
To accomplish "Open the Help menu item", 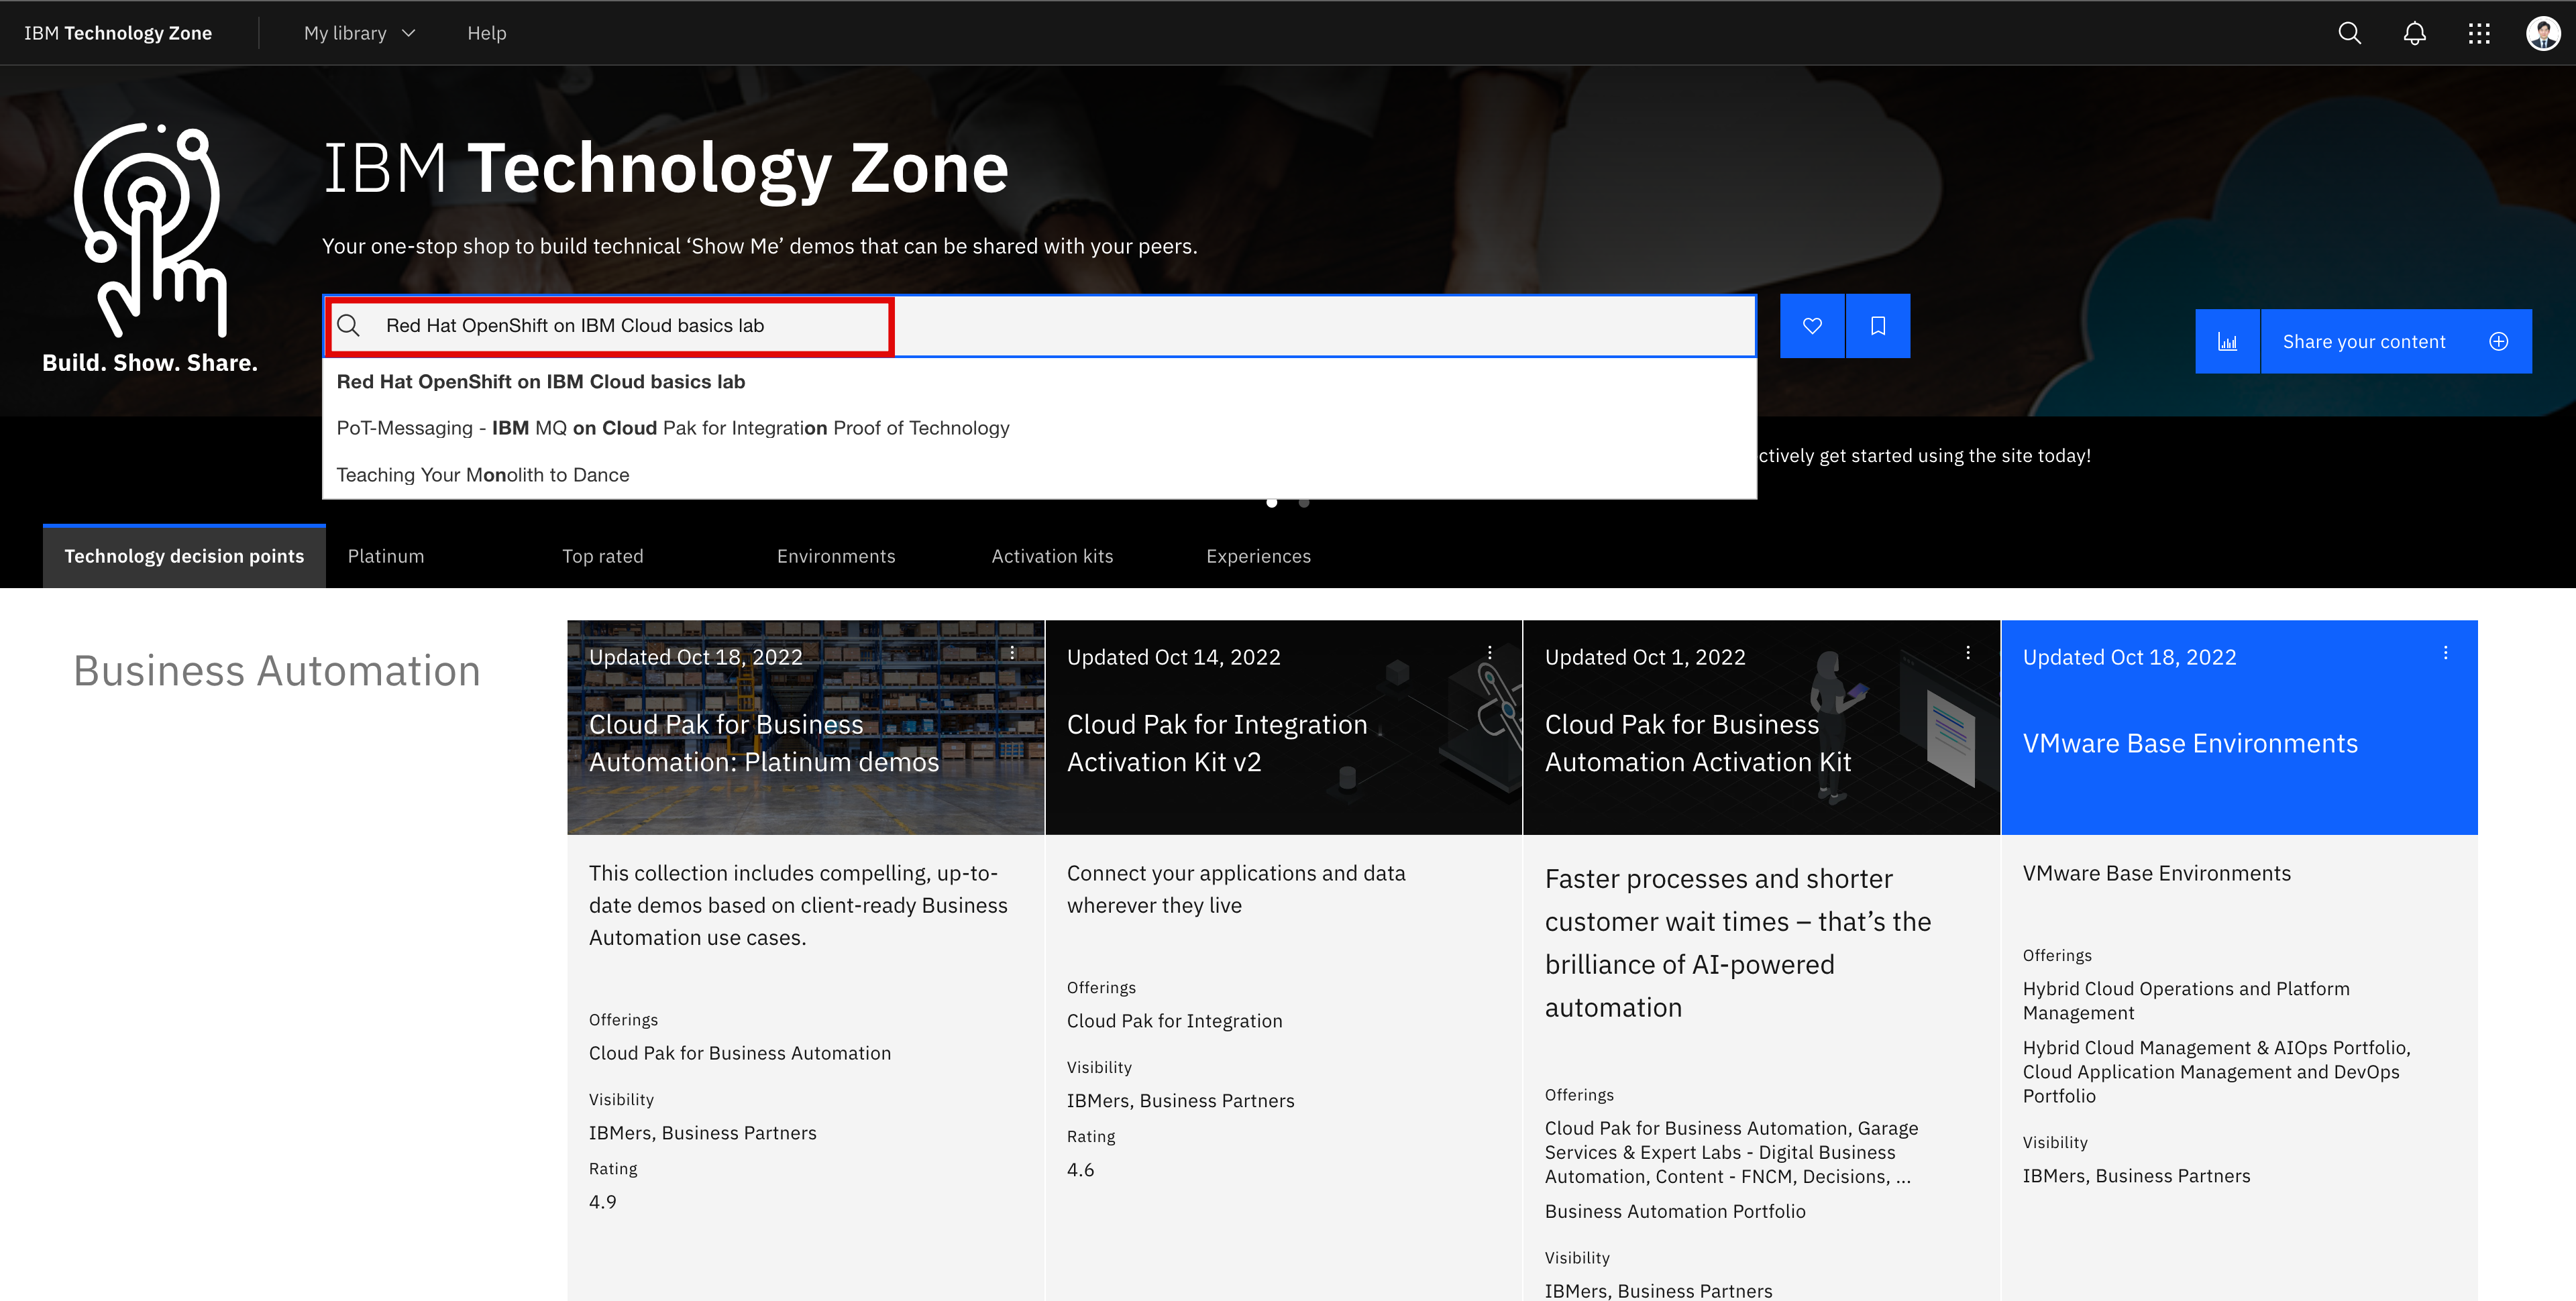I will click(487, 33).
